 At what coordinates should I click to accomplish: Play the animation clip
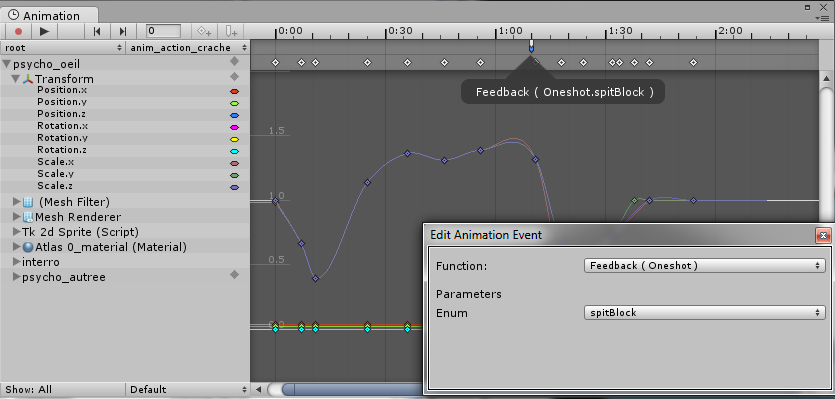[45, 31]
